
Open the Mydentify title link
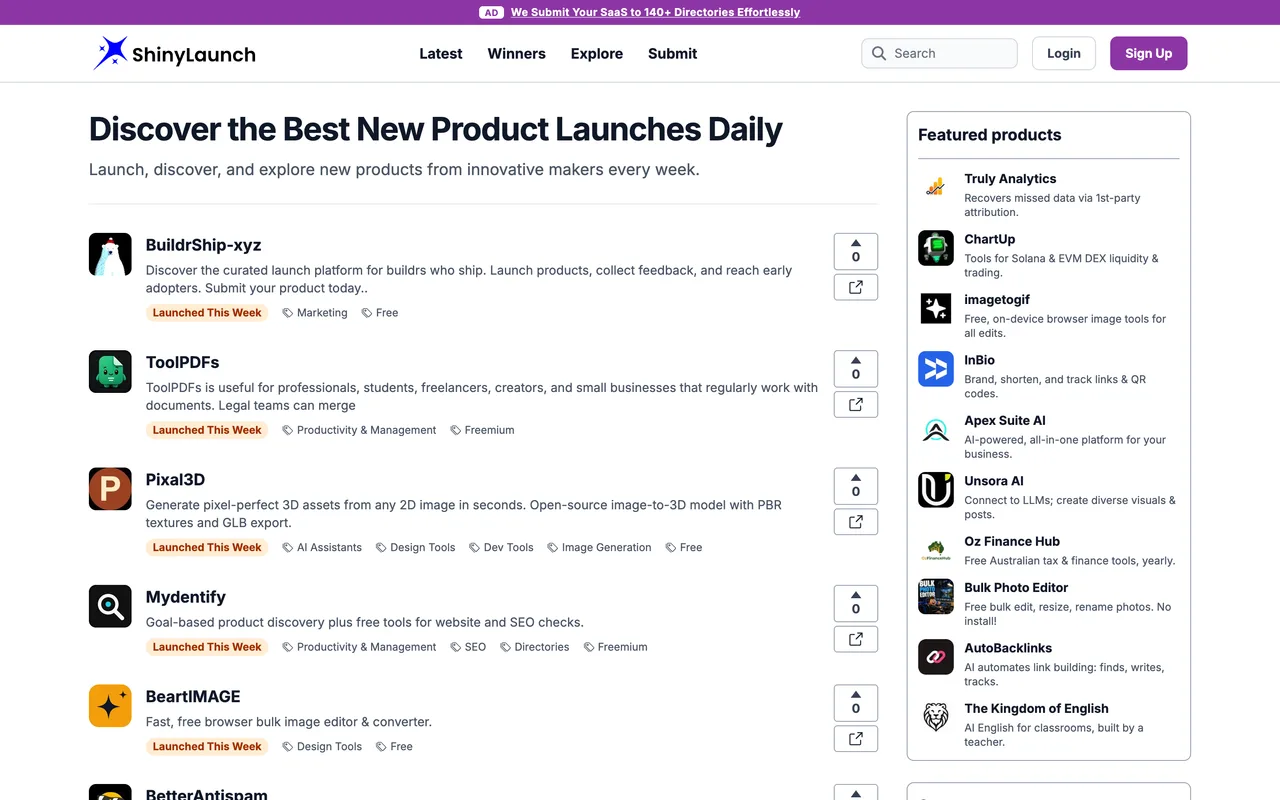(x=186, y=597)
